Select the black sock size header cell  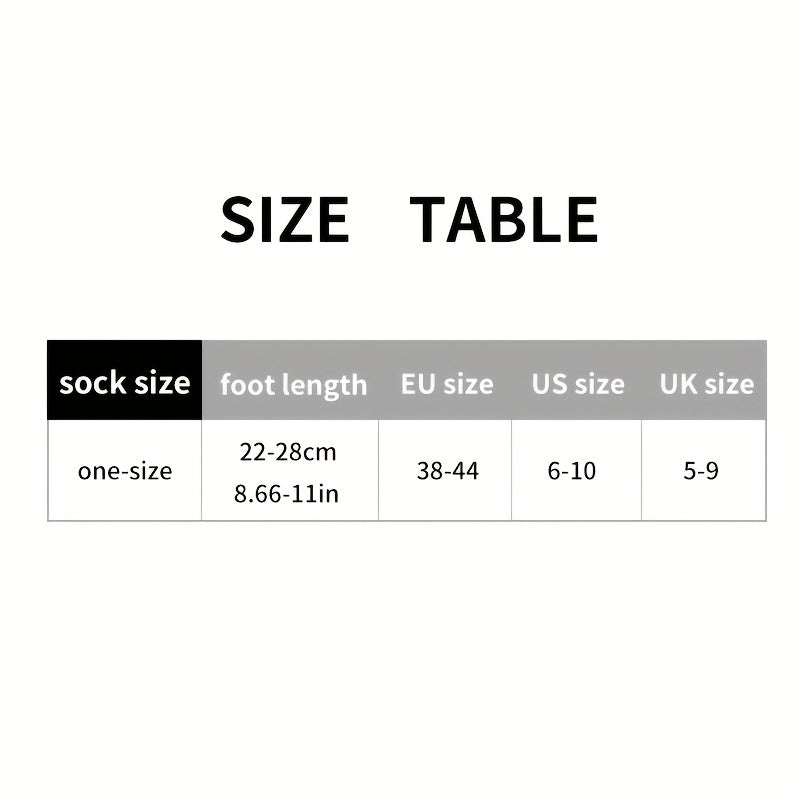pyautogui.click(x=125, y=381)
